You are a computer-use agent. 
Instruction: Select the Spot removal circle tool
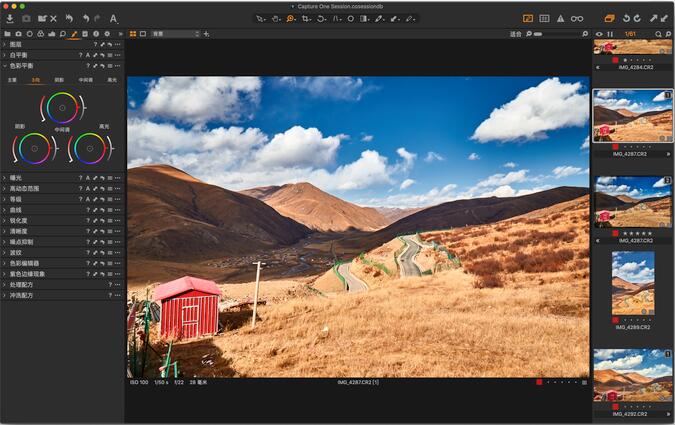click(x=351, y=19)
